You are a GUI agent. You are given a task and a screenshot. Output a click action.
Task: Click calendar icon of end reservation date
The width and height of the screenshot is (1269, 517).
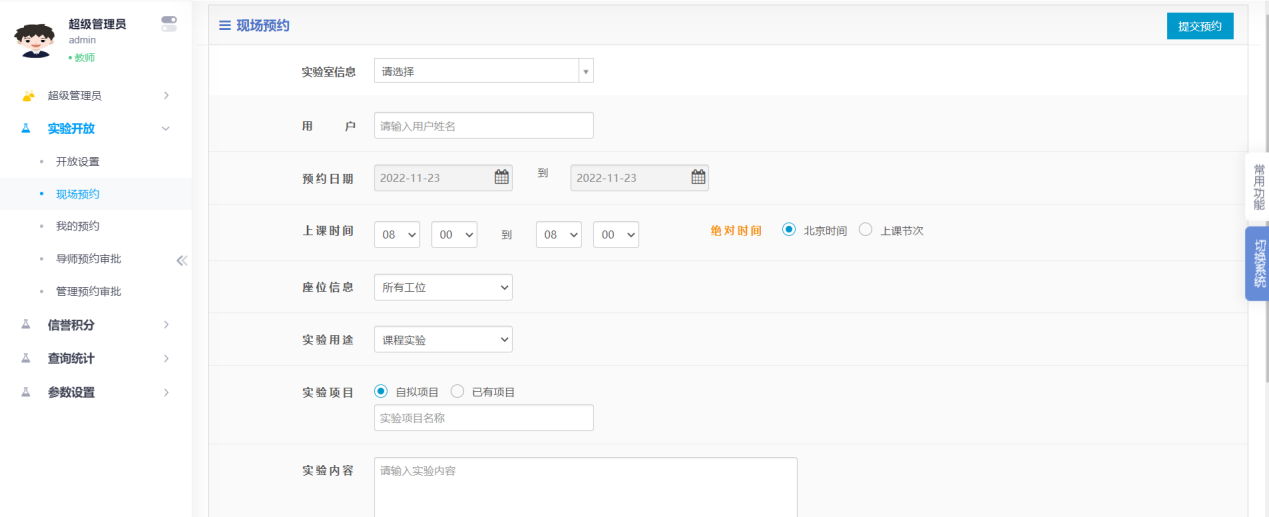click(x=698, y=178)
